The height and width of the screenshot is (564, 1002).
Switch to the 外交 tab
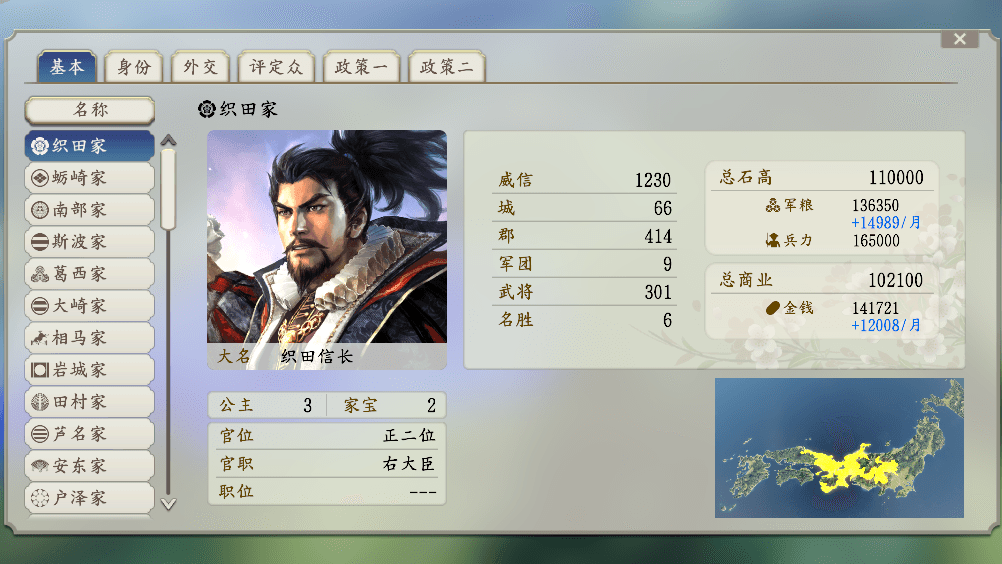pos(200,66)
